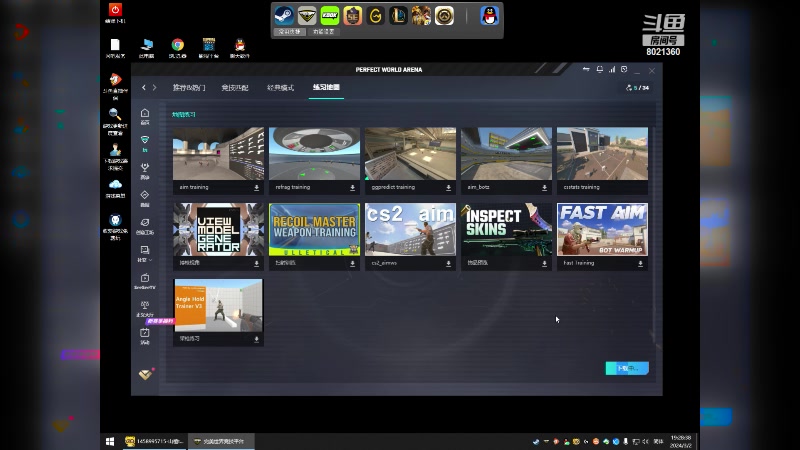Open the Inspect Skins thumbnail
Viewport: 800px width, 450px height.
[x=507, y=230]
